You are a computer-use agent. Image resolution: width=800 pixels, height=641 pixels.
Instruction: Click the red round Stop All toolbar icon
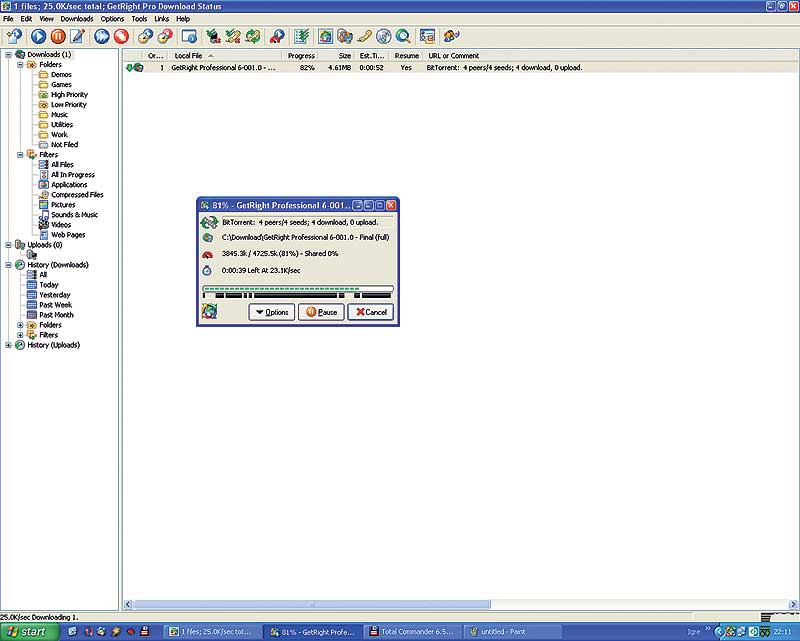121,36
